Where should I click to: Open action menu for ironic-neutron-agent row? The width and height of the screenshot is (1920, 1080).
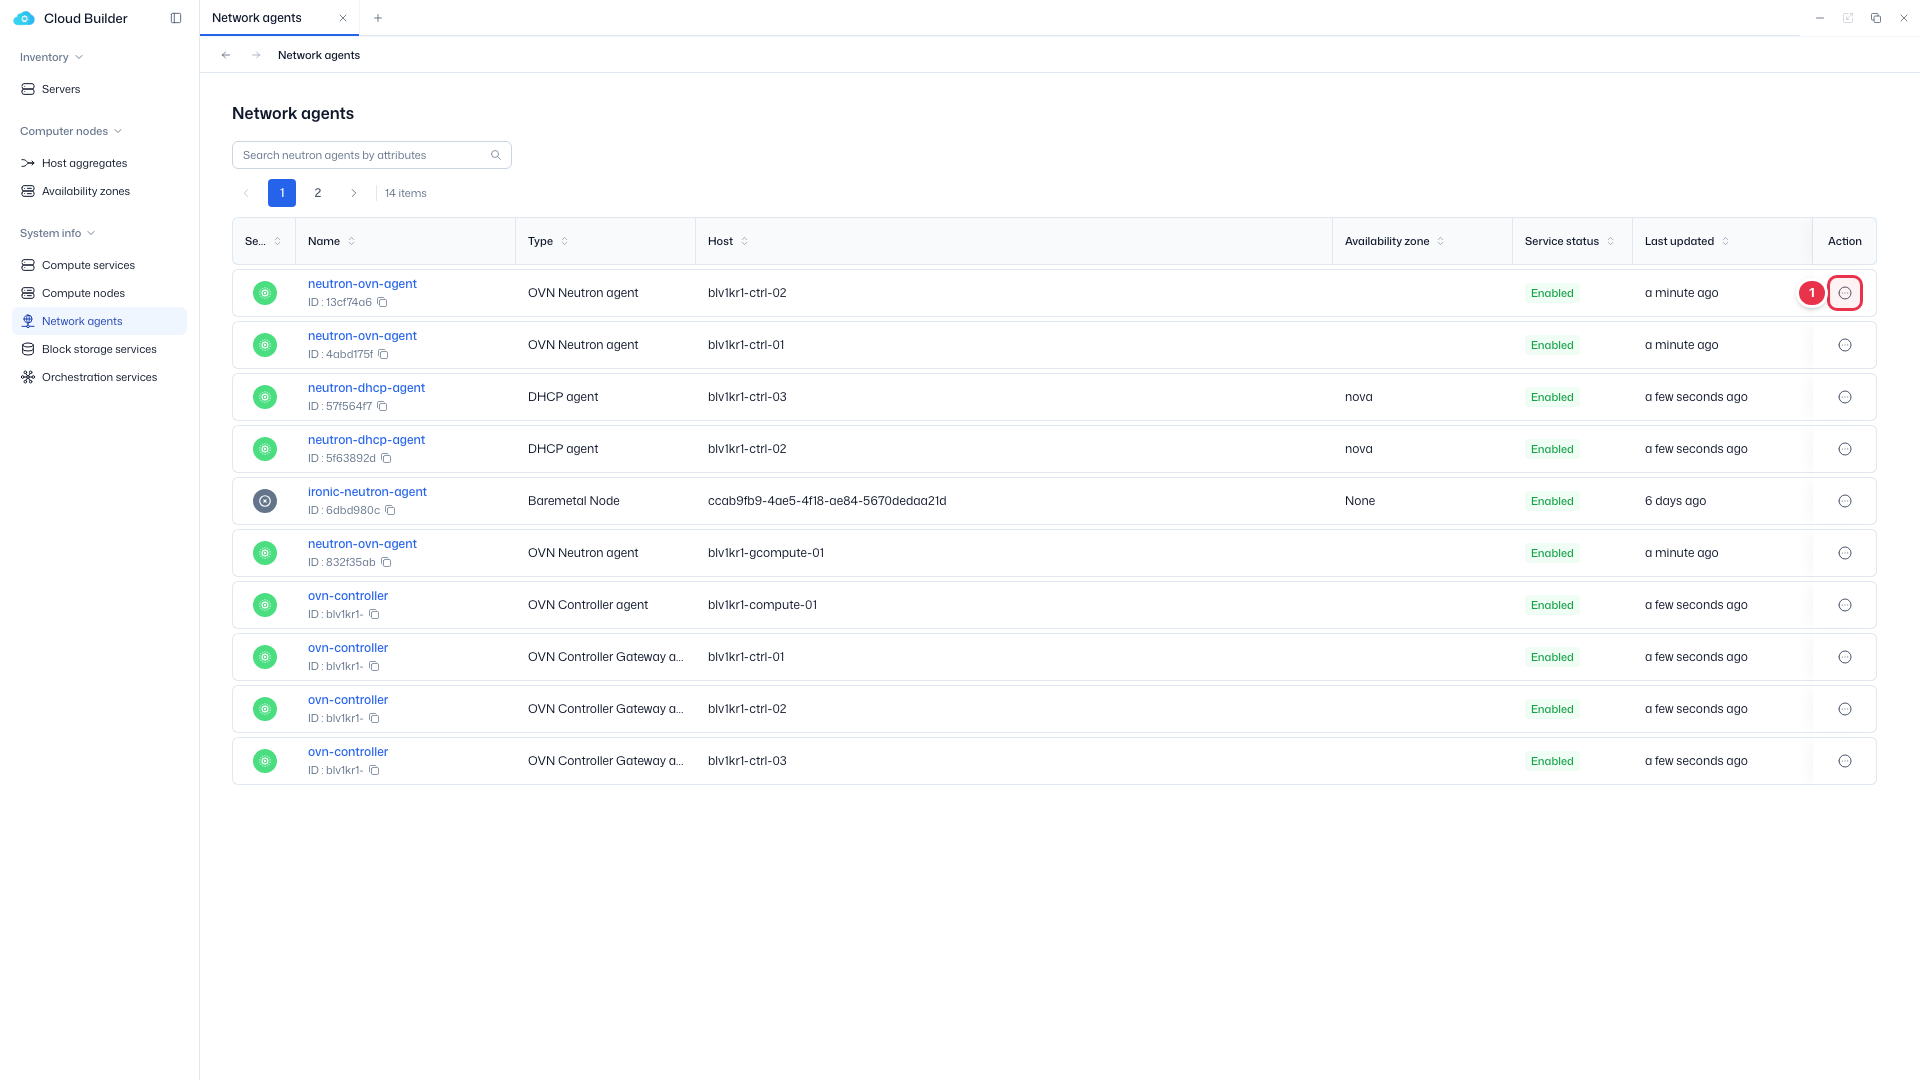point(1845,501)
